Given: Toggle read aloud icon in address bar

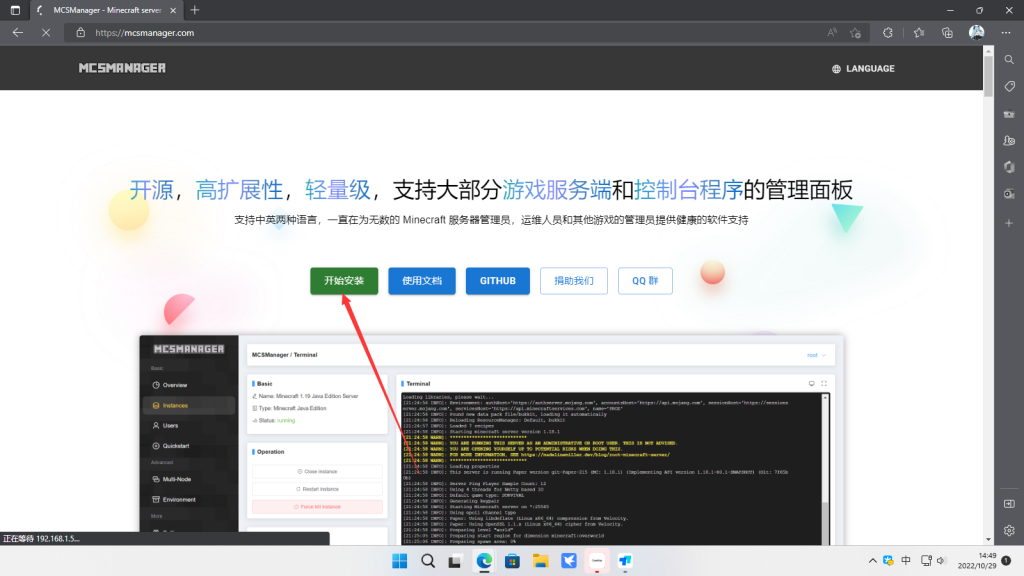Looking at the screenshot, I should (831, 33).
